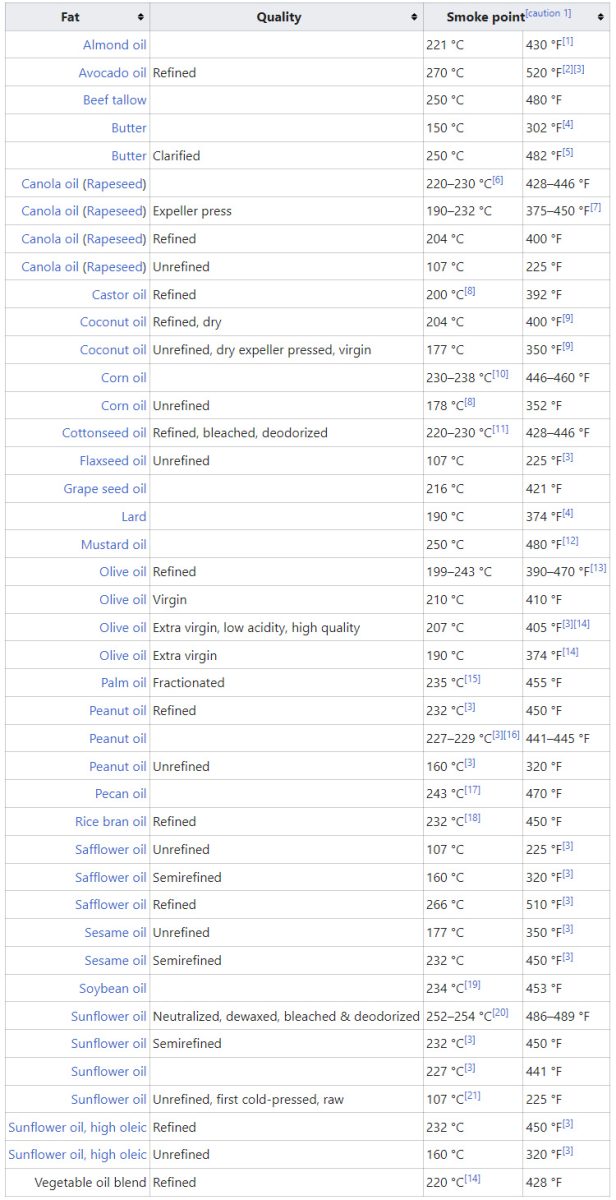Viewport: 616px width, 1200px height.
Task: Click the Quality column sort arrows
Action: [x=414, y=17]
